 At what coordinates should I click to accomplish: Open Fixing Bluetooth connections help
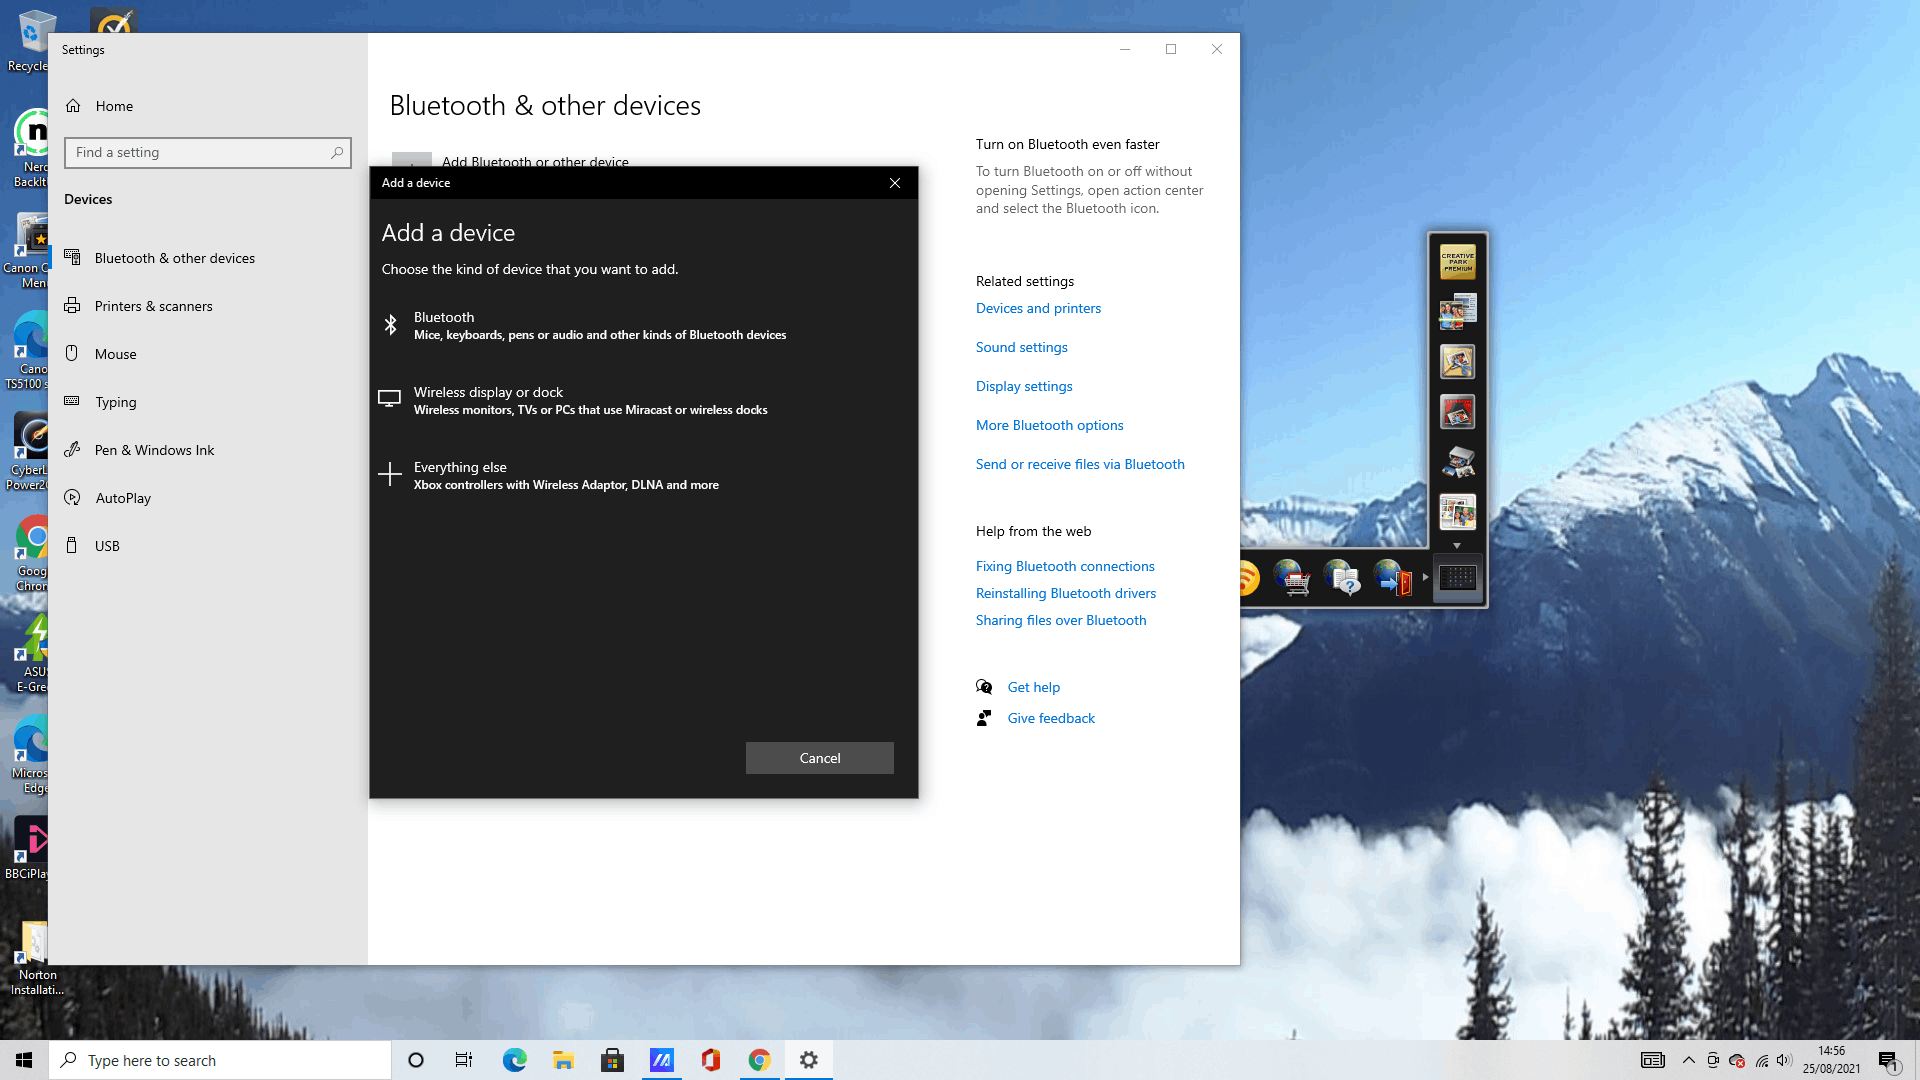1065,566
